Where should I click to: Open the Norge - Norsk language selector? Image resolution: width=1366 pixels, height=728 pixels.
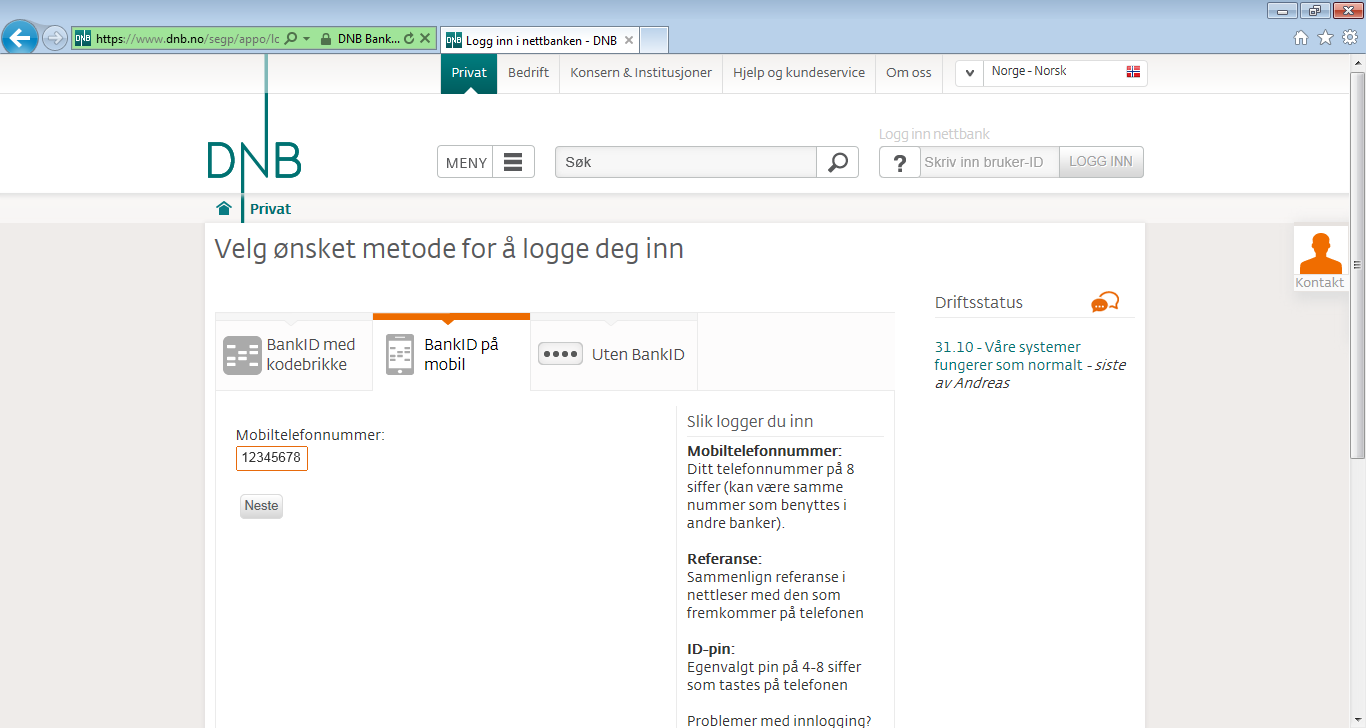(1051, 73)
